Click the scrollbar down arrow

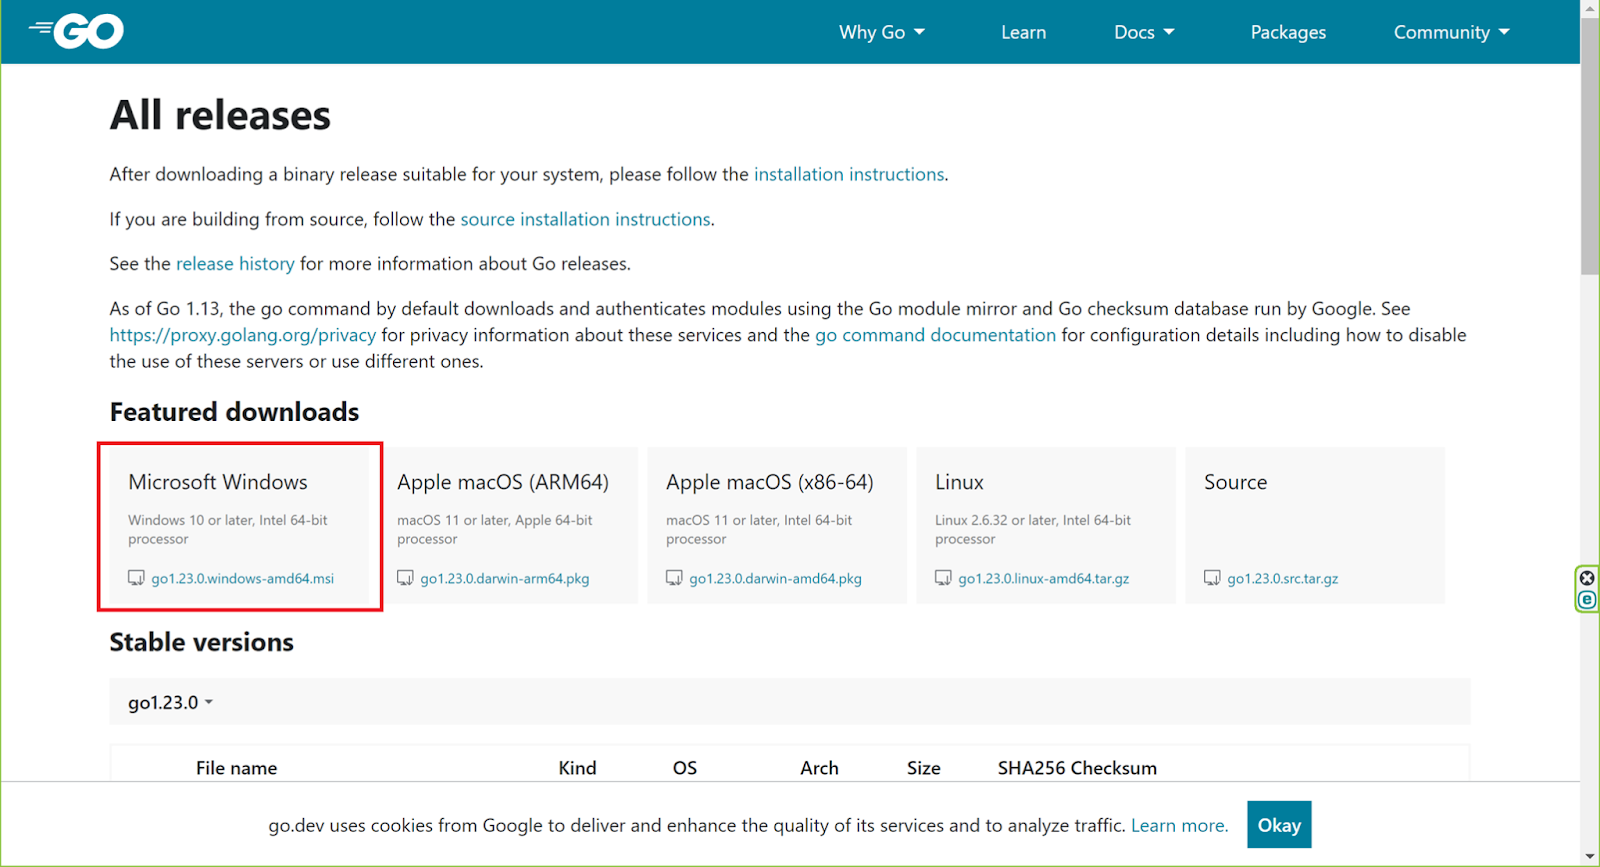pyautogui.click(x=1590, y=858)
